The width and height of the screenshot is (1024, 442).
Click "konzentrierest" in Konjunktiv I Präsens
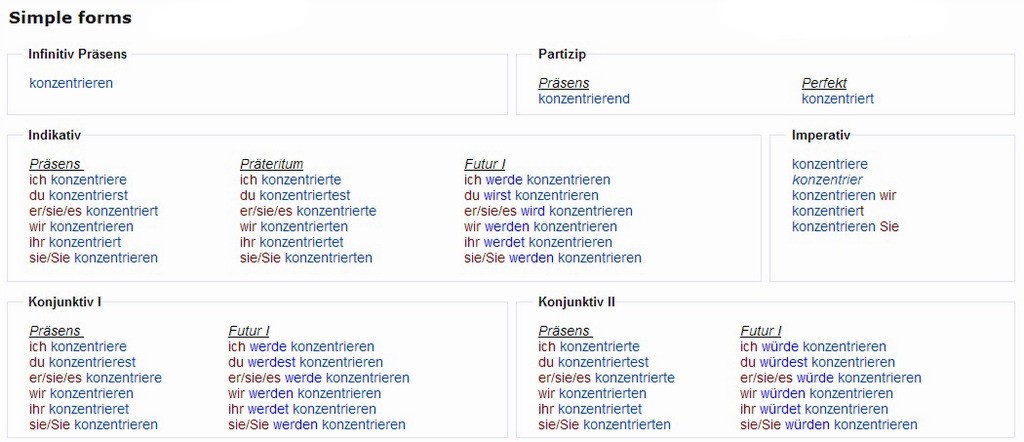(x=92, y=362)
